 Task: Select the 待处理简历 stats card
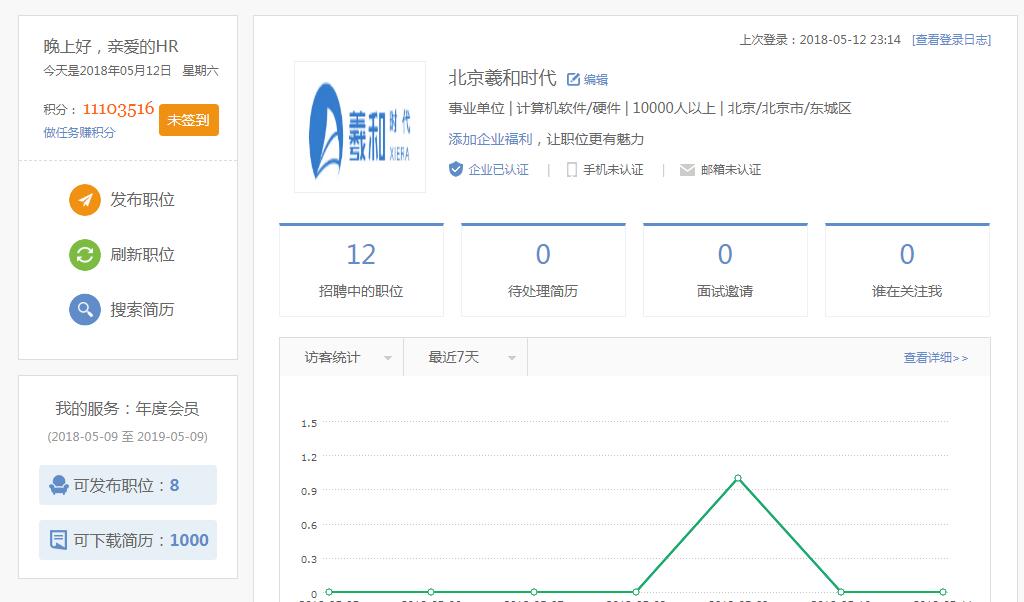(x=542, y=268)
